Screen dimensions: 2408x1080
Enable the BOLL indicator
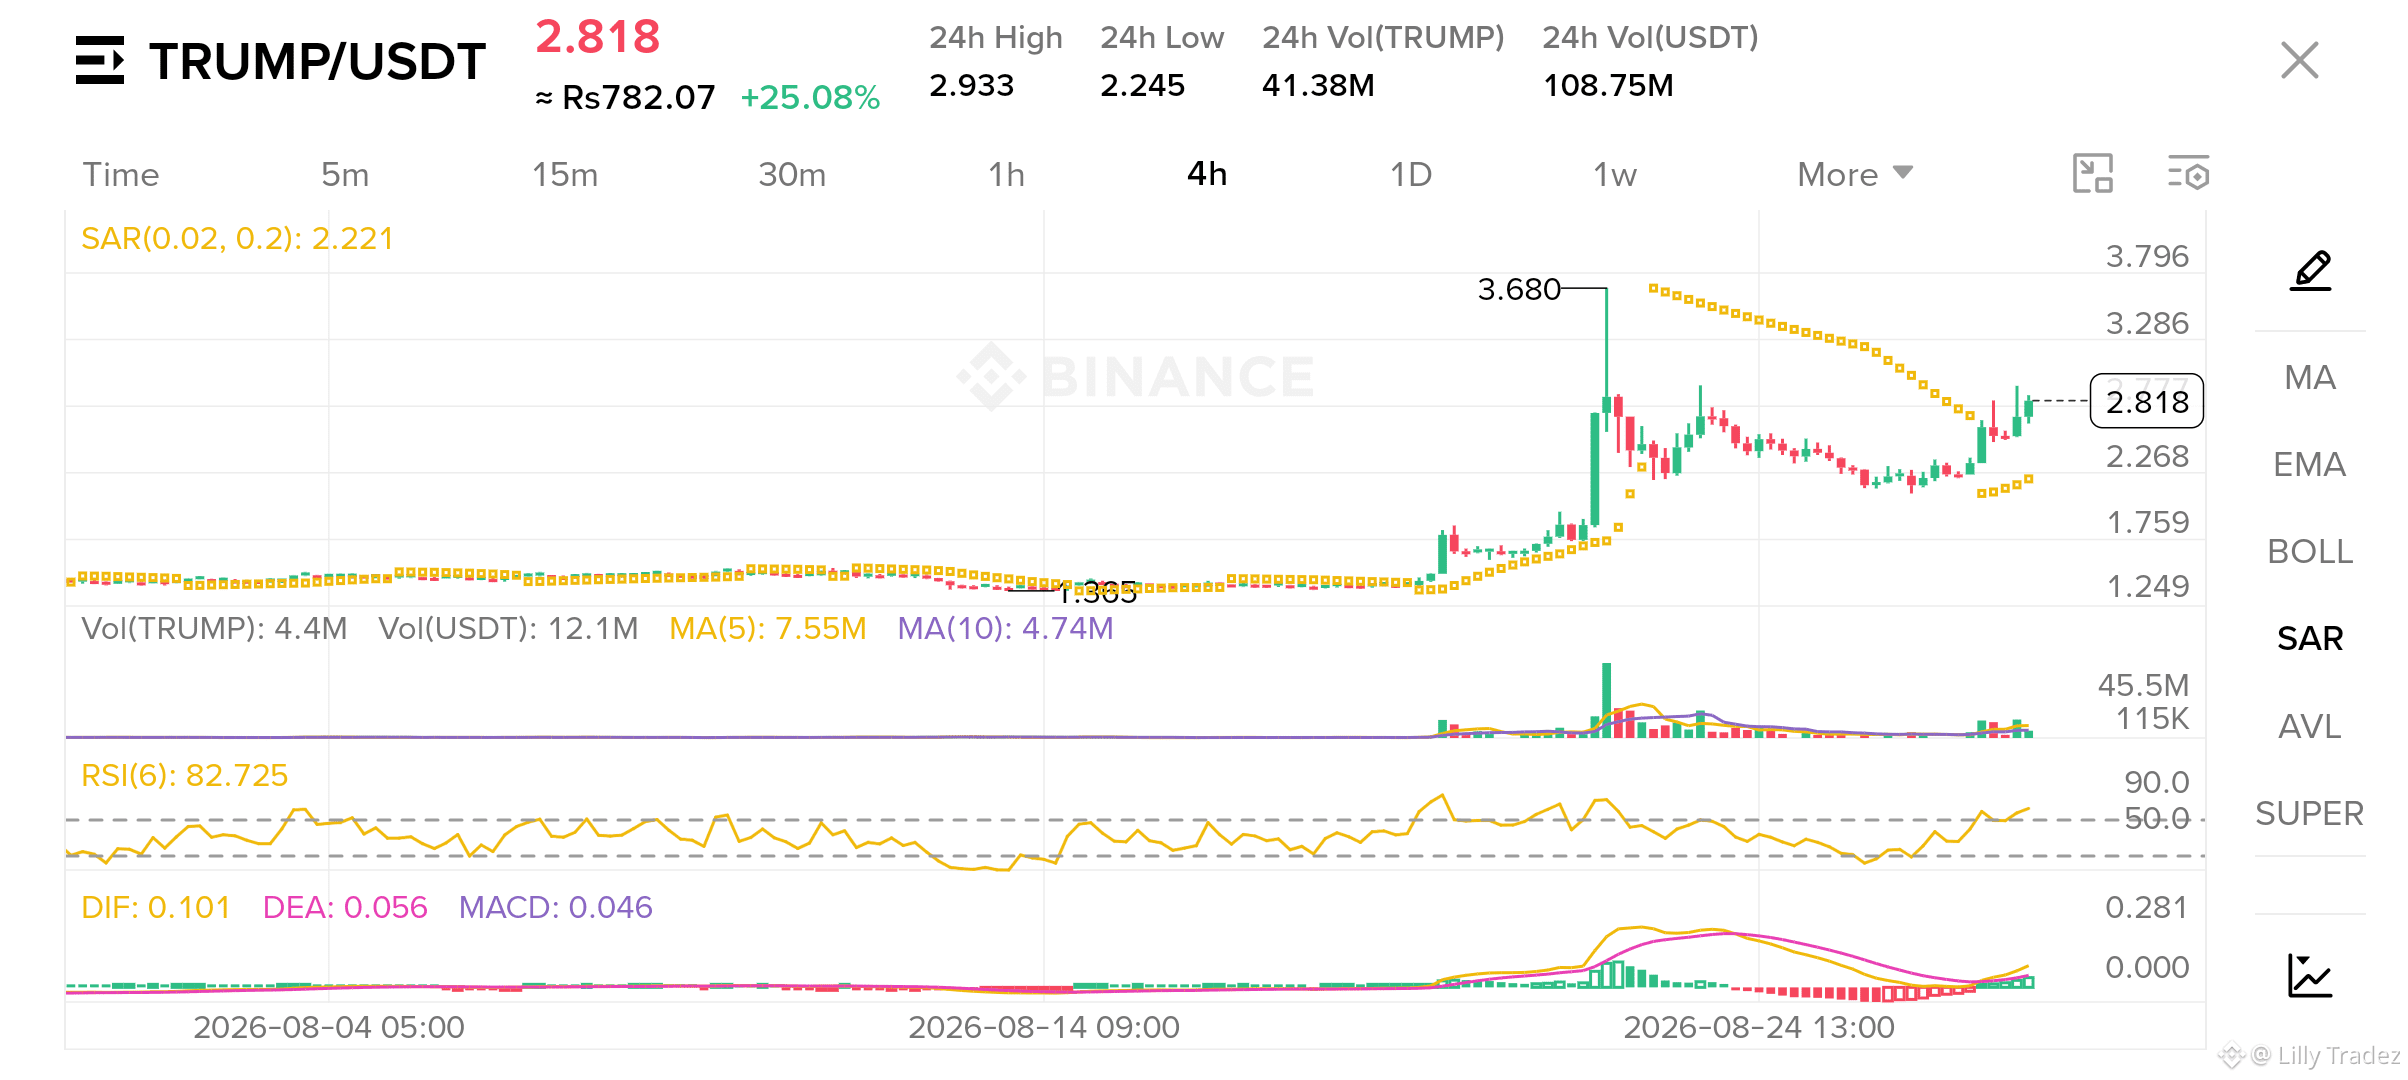[2310, 551]
